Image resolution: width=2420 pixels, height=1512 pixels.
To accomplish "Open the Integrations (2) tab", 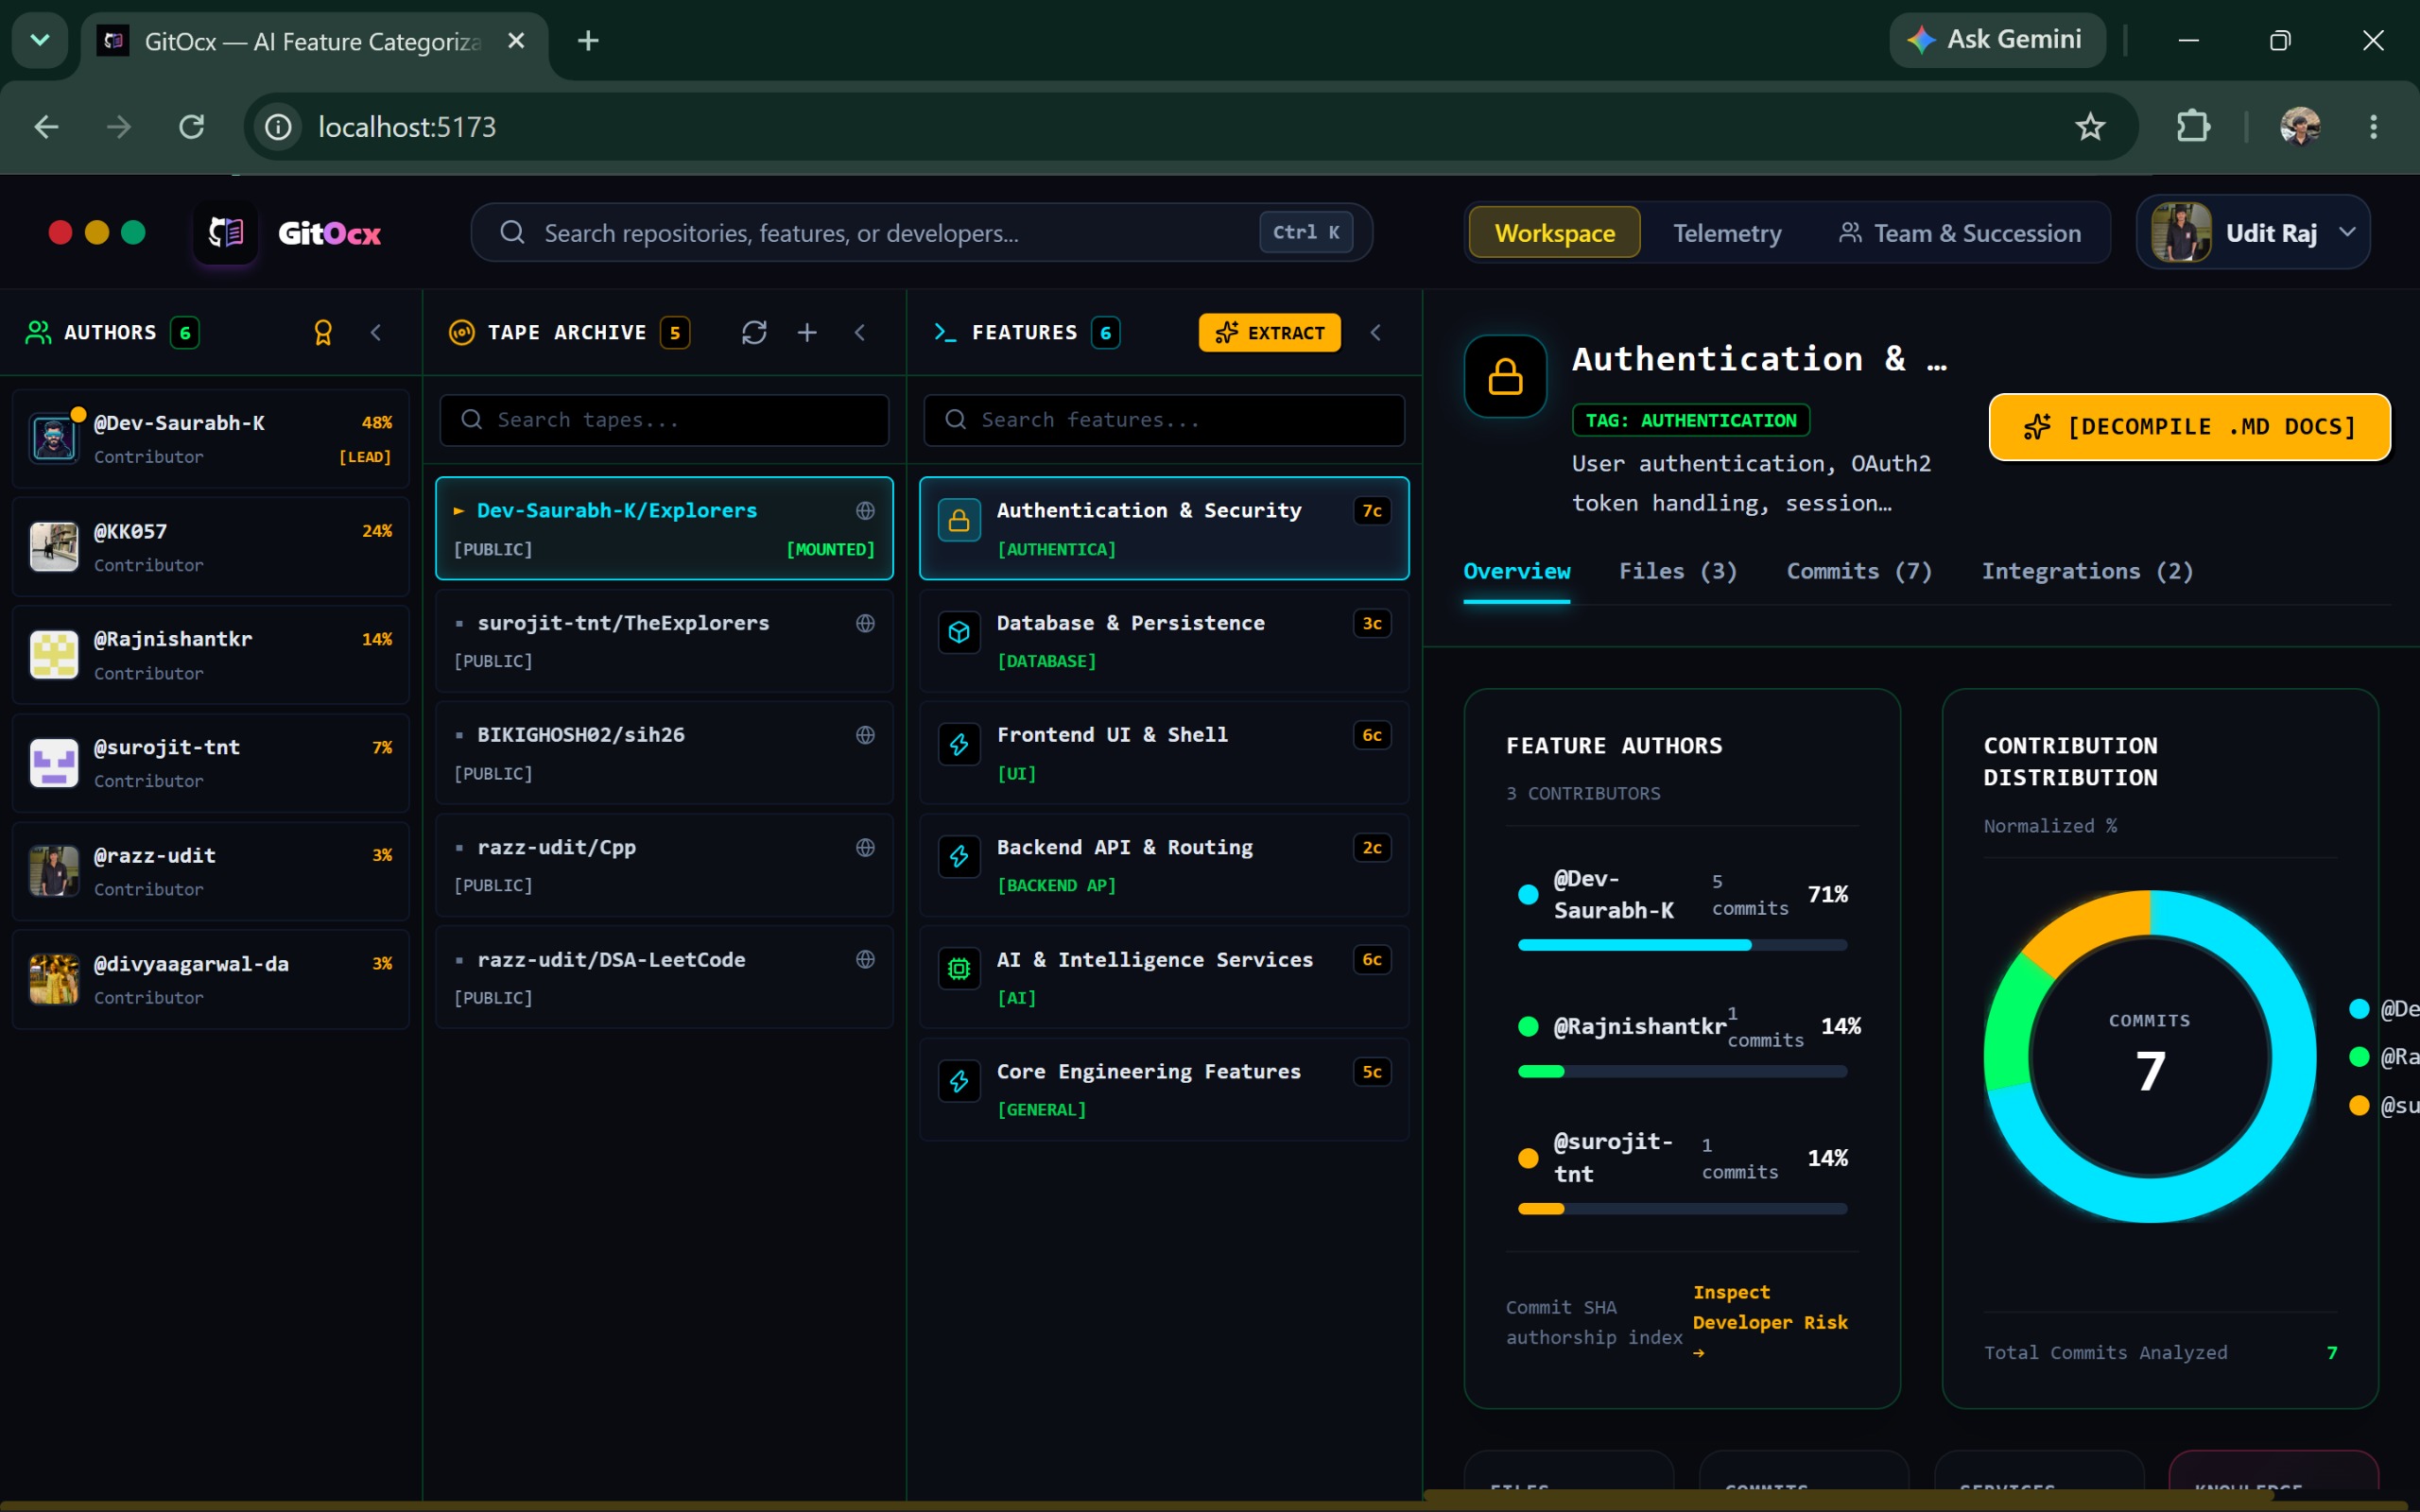I will [2087, 571].
